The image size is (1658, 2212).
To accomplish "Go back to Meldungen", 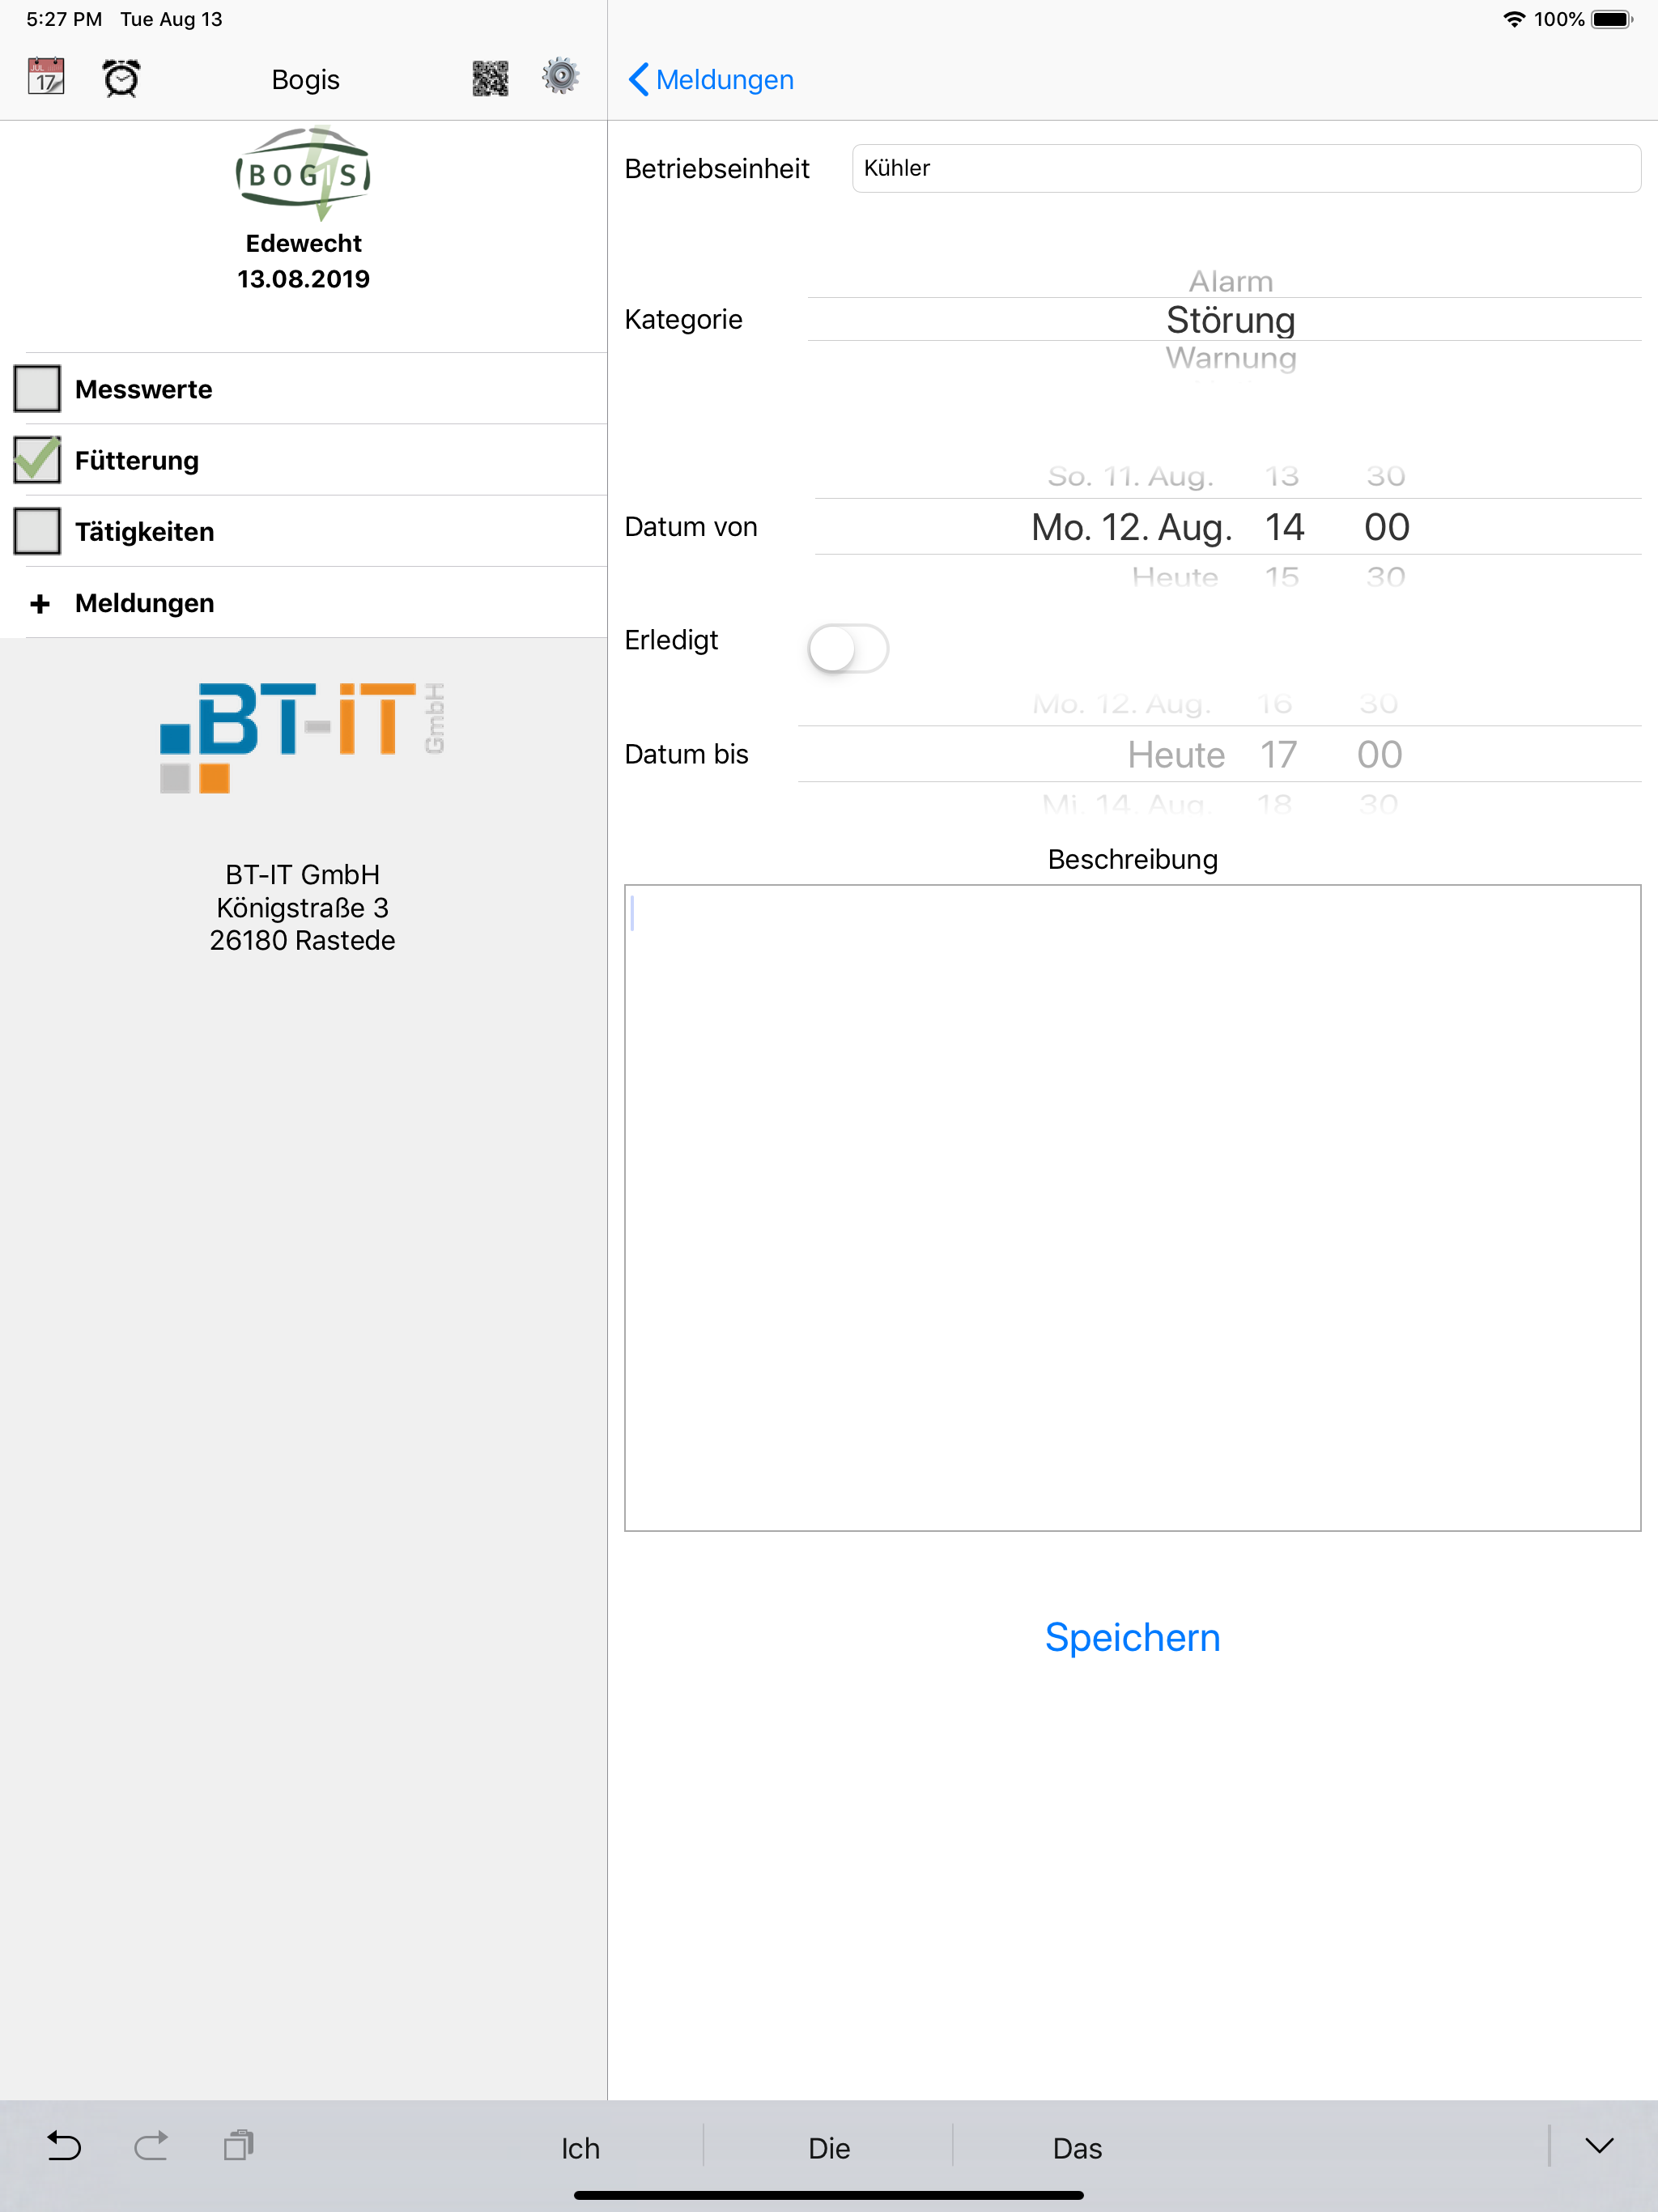I will click(x=711, y=79).
